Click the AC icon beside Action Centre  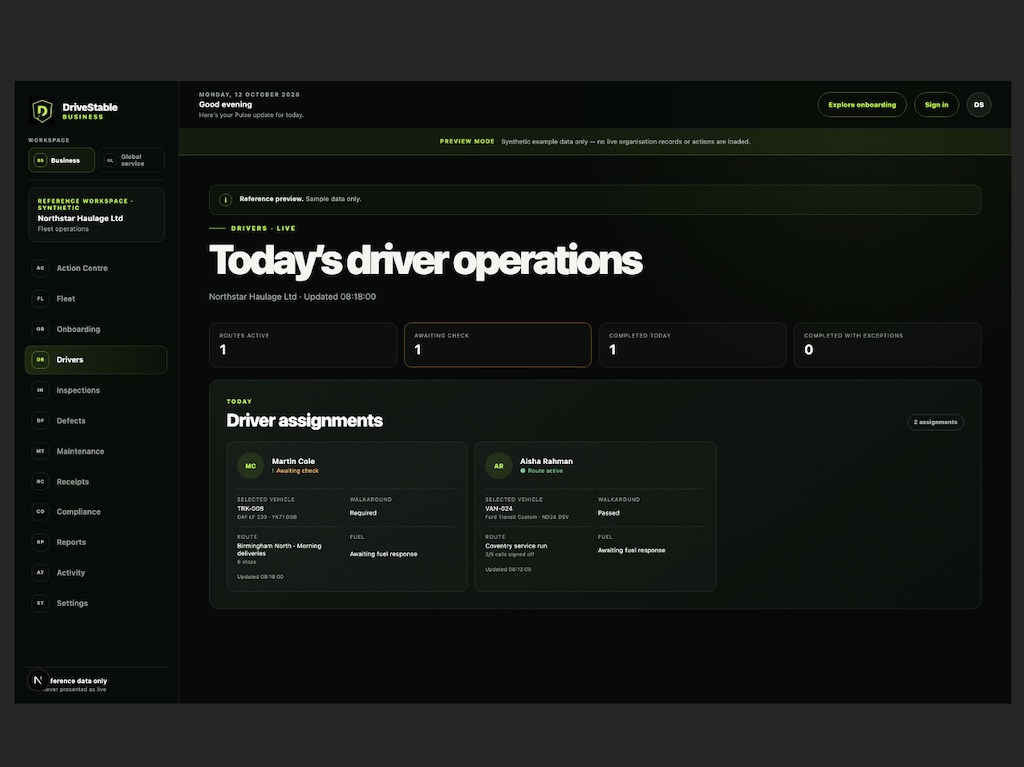40,268
